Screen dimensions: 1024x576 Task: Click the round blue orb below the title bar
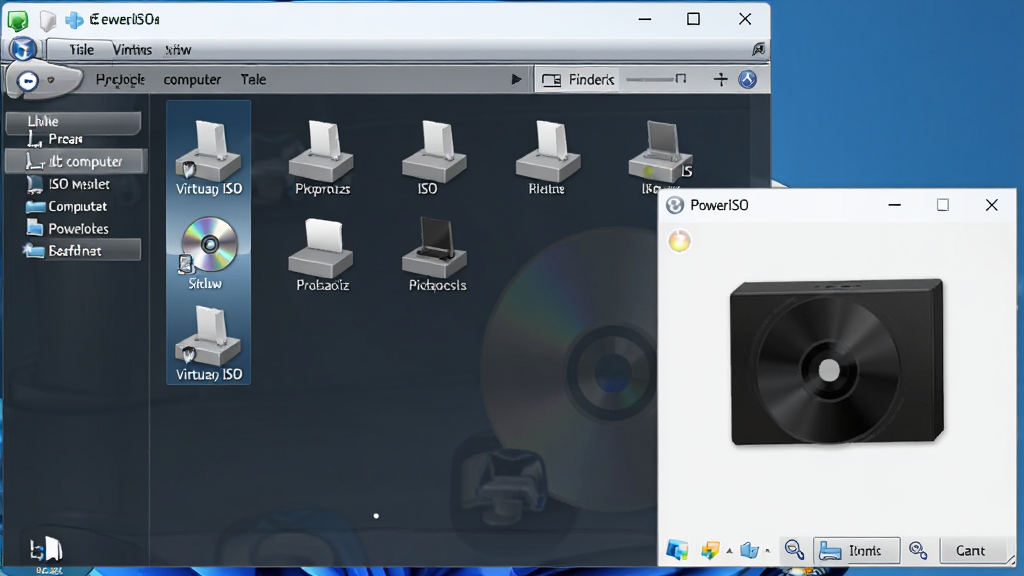tap(22, 49)
